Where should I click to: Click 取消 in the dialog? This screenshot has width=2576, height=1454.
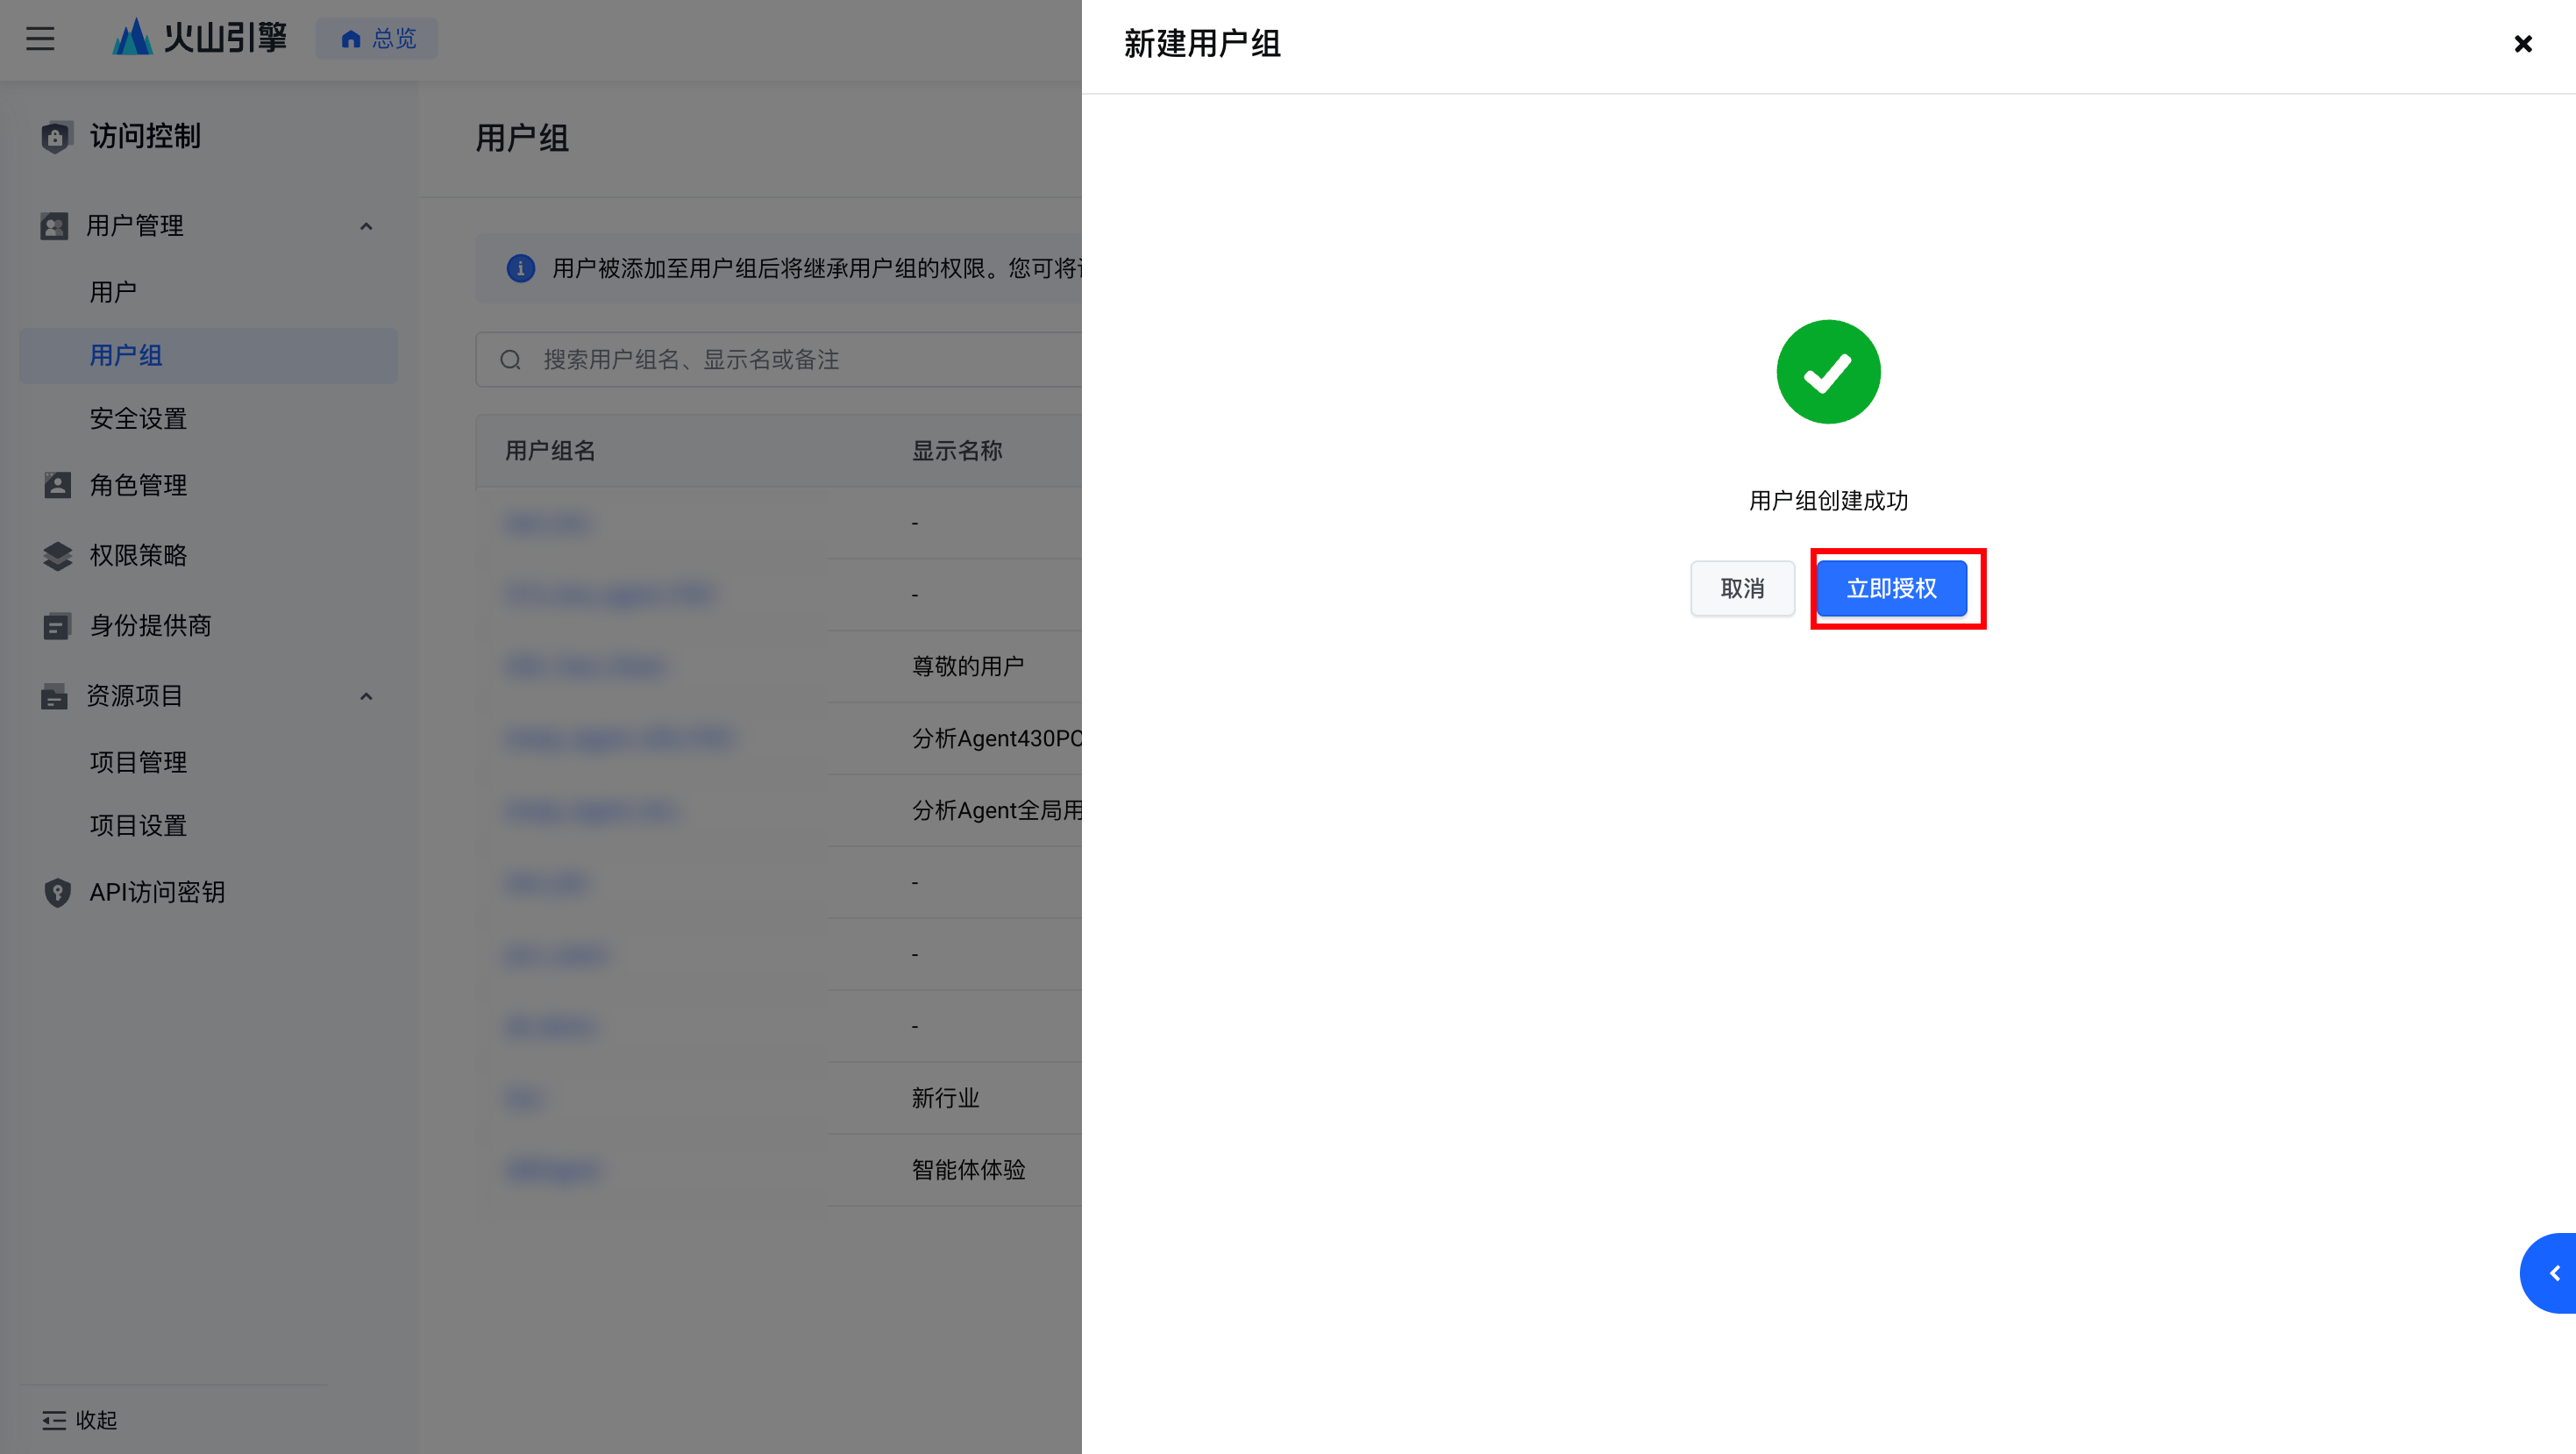[x=1742, y=588]
